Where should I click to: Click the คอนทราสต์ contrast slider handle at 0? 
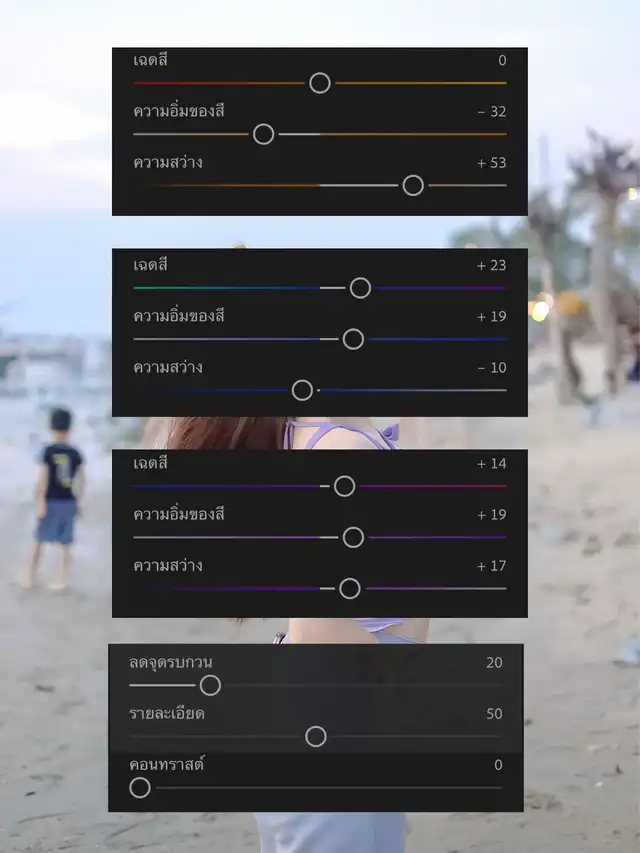point(140,788)
